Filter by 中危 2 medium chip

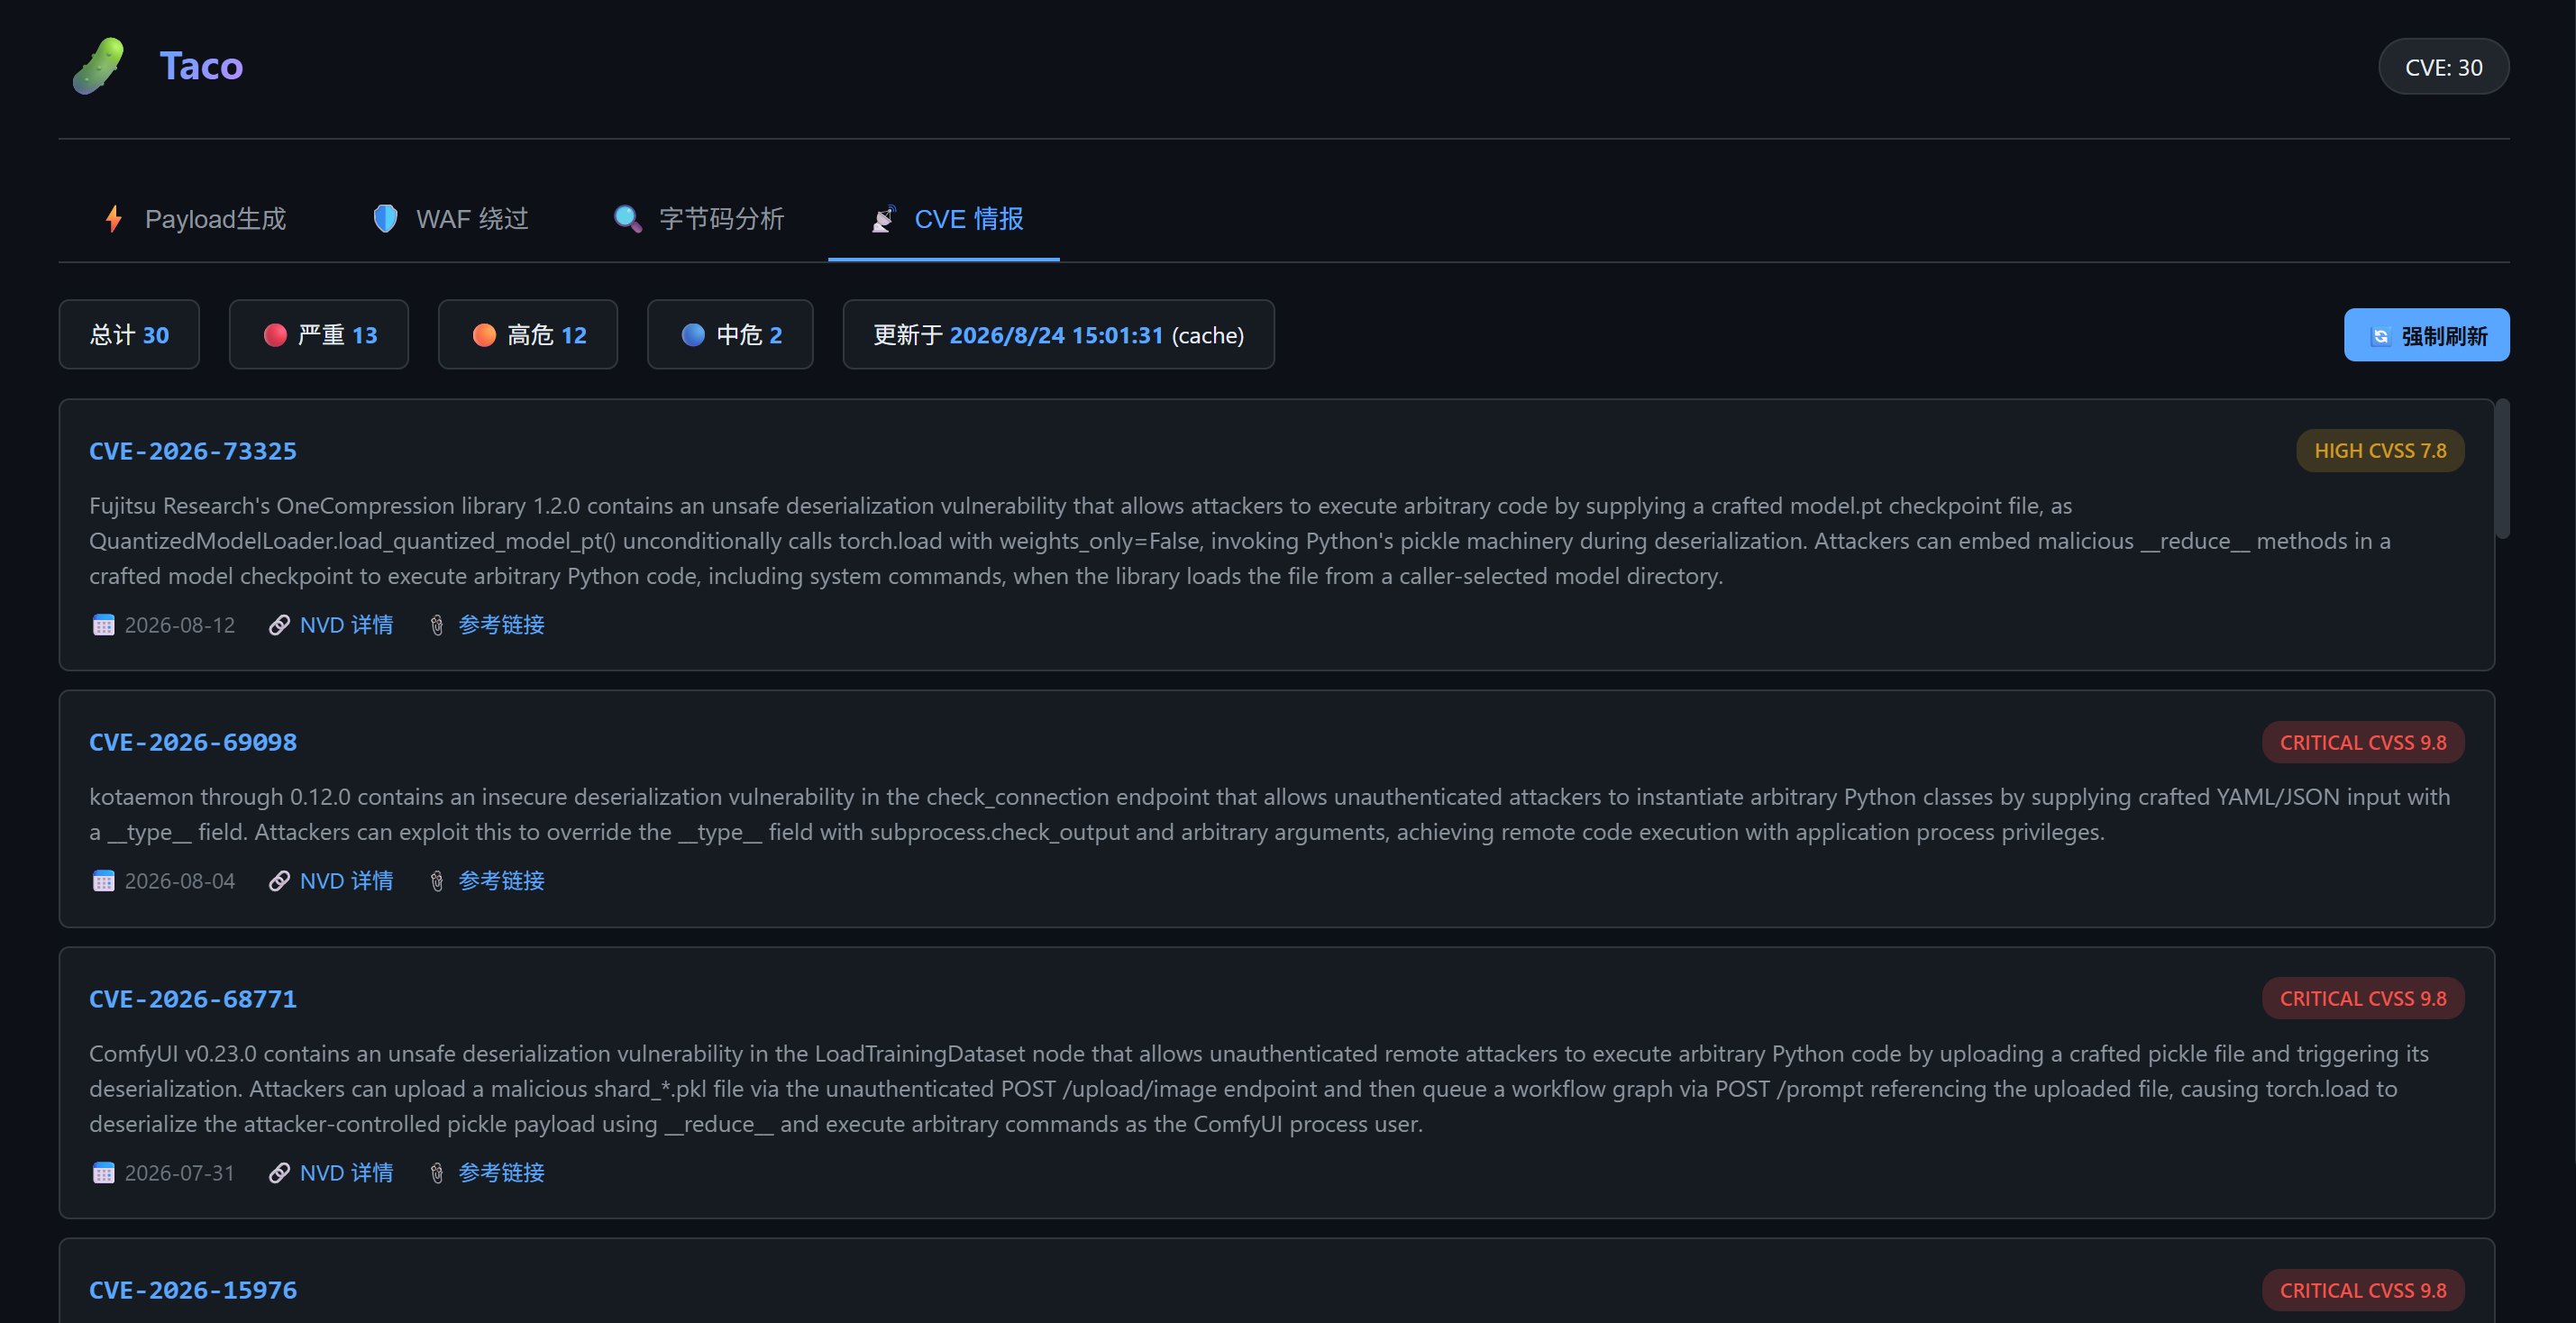(730, 335)
